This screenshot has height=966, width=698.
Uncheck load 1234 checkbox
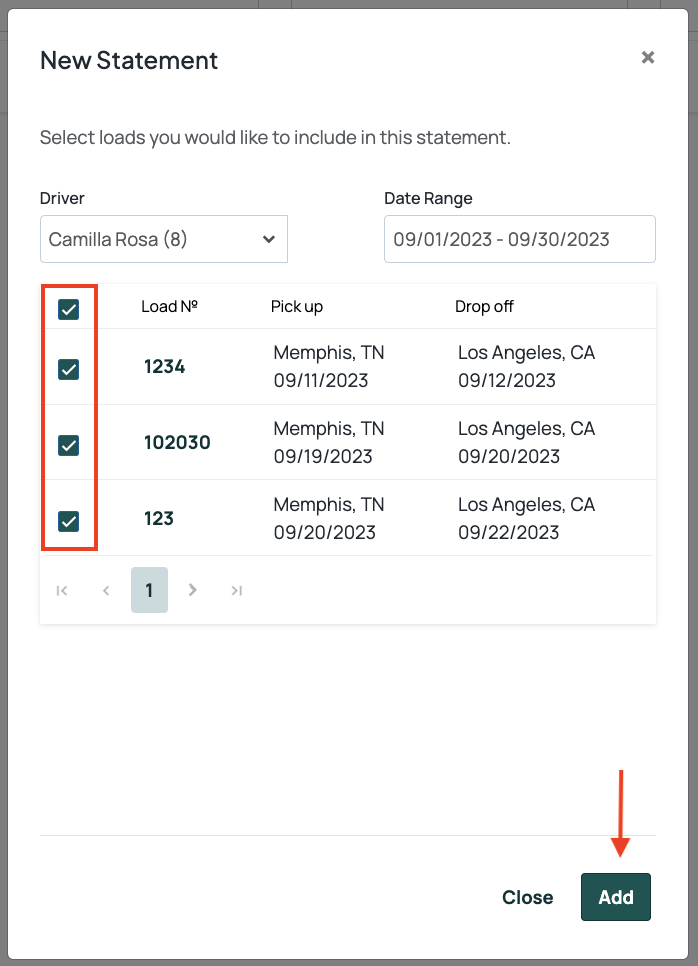(68, 369)
